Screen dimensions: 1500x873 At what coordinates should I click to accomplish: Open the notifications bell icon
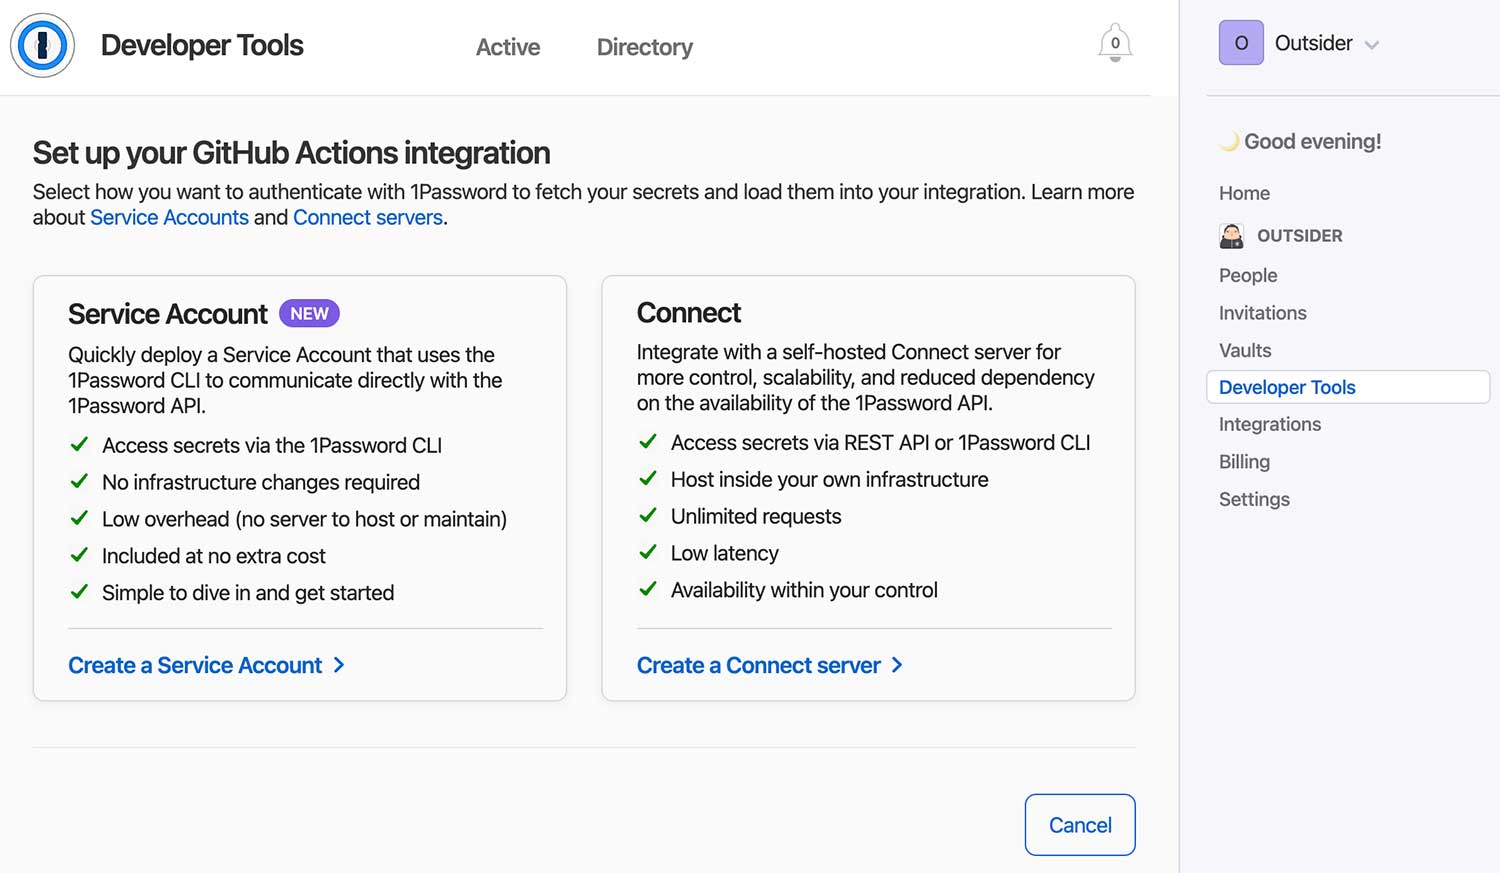tap(1115, 43)
